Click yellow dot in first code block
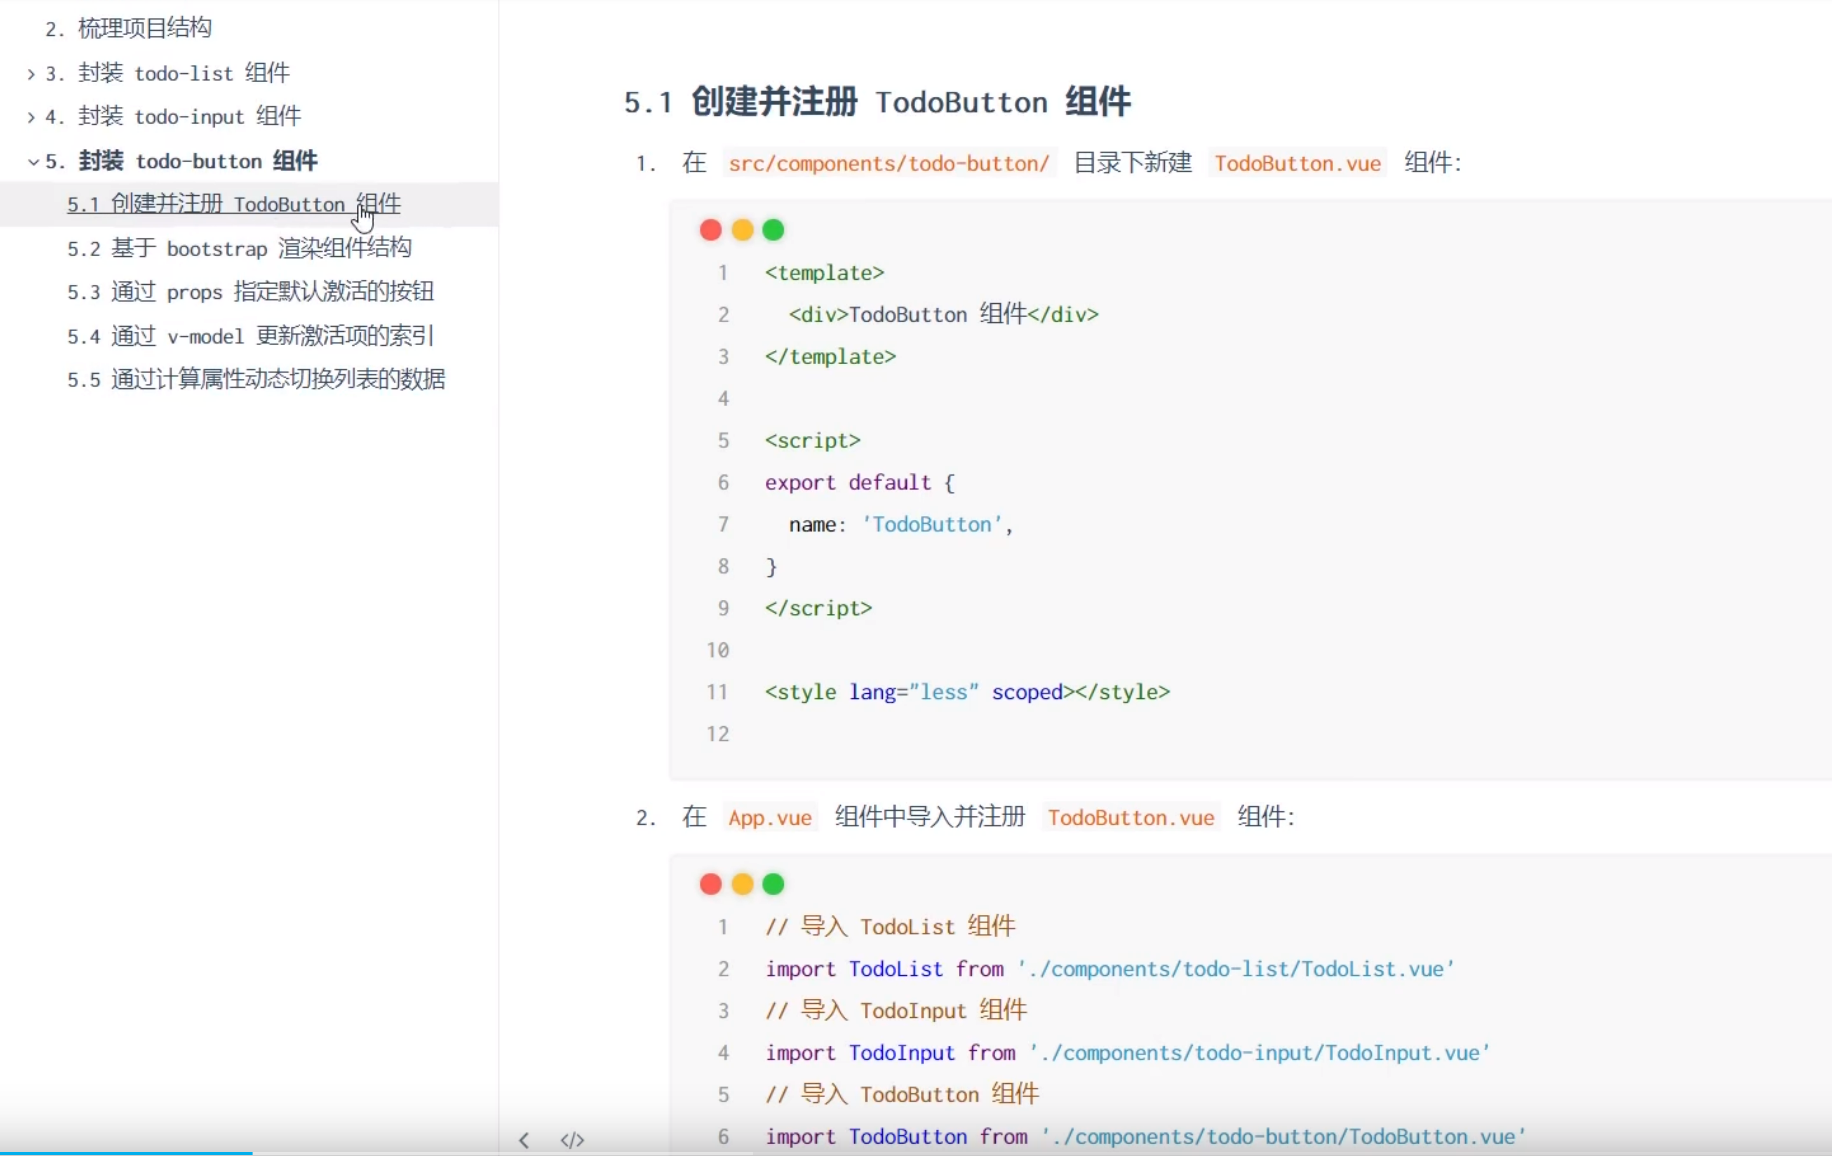Image resolution: width=1832 pixels, height=1156 pixels. [x=742, y=230]
